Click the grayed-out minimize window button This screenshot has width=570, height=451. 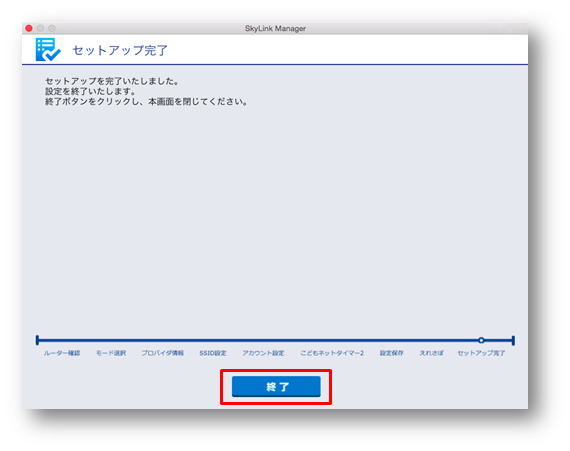[x=40, y=28]
